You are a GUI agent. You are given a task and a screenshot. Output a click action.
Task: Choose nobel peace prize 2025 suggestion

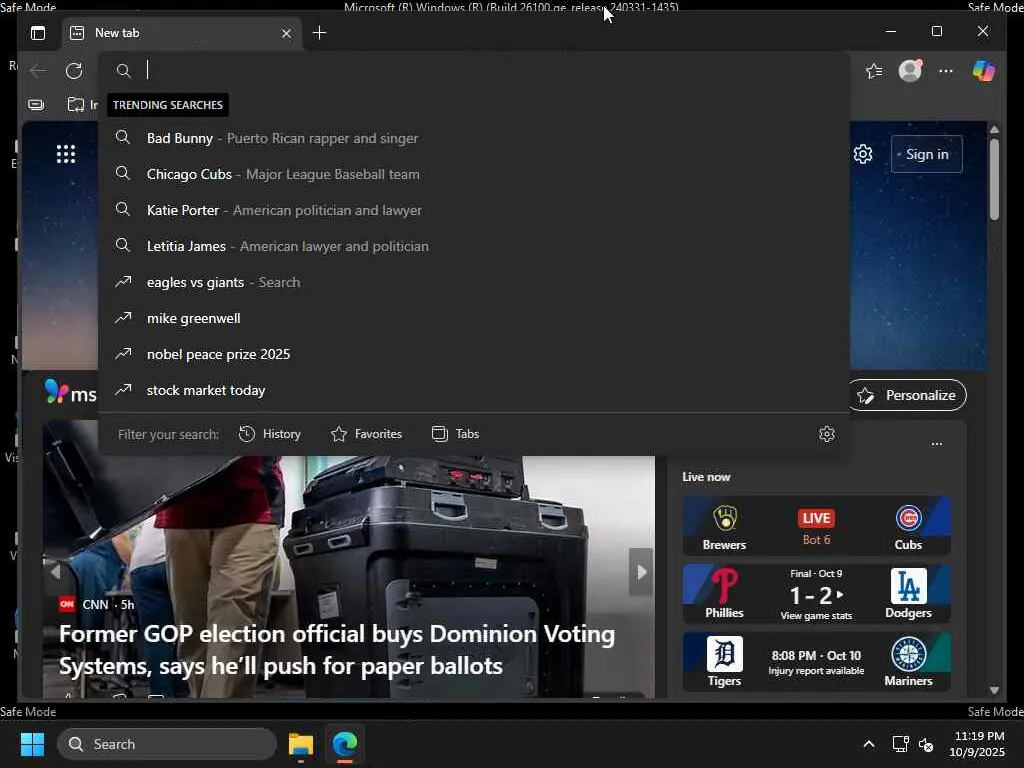coord(474,353)
